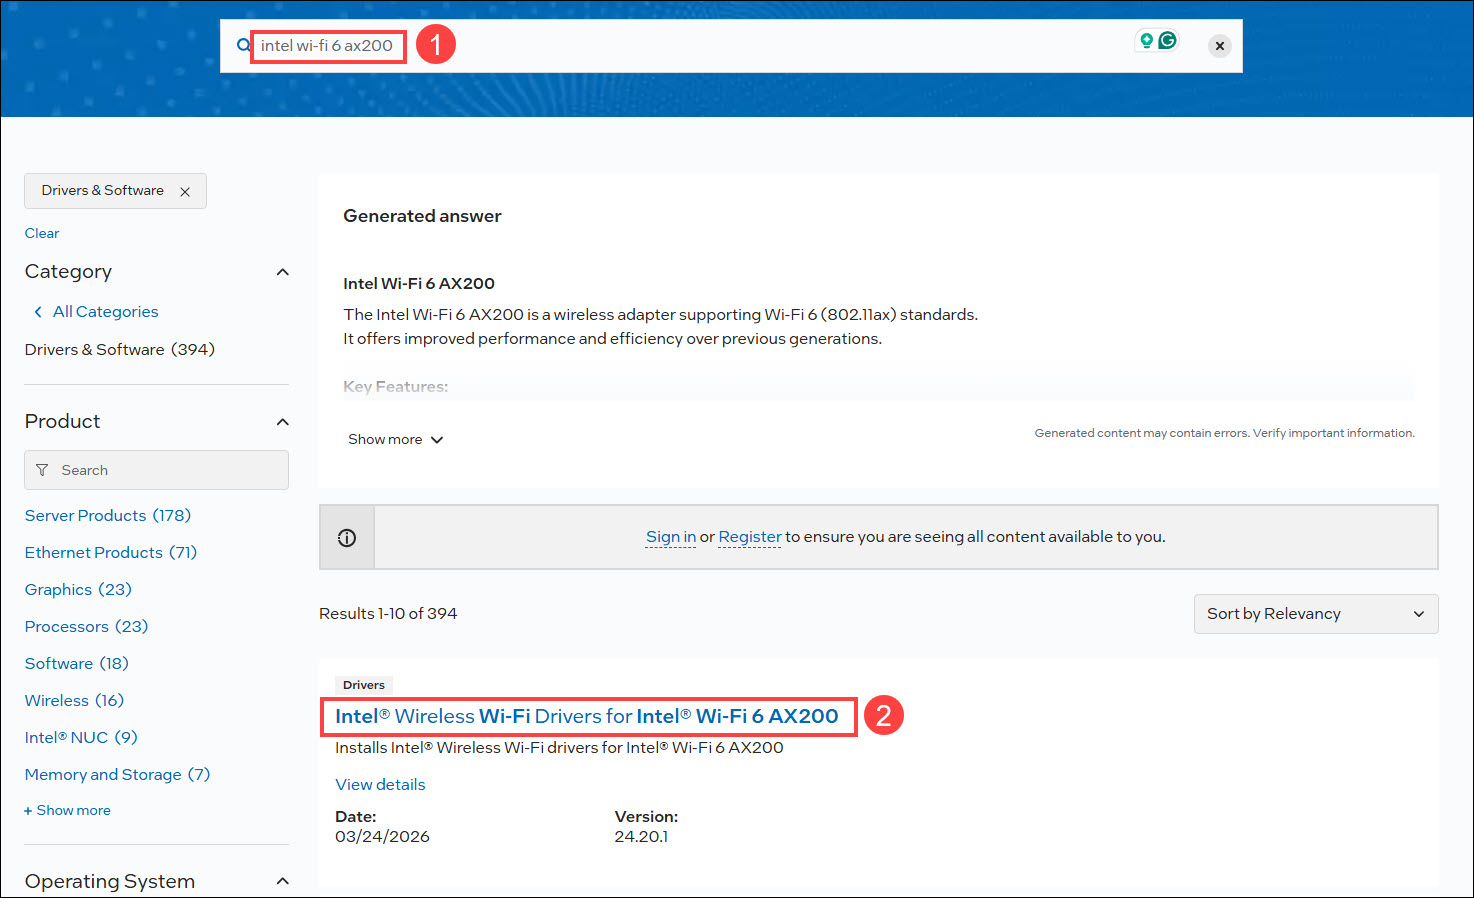
Task: Click the Product filter search field
Action: click(156, 470)
